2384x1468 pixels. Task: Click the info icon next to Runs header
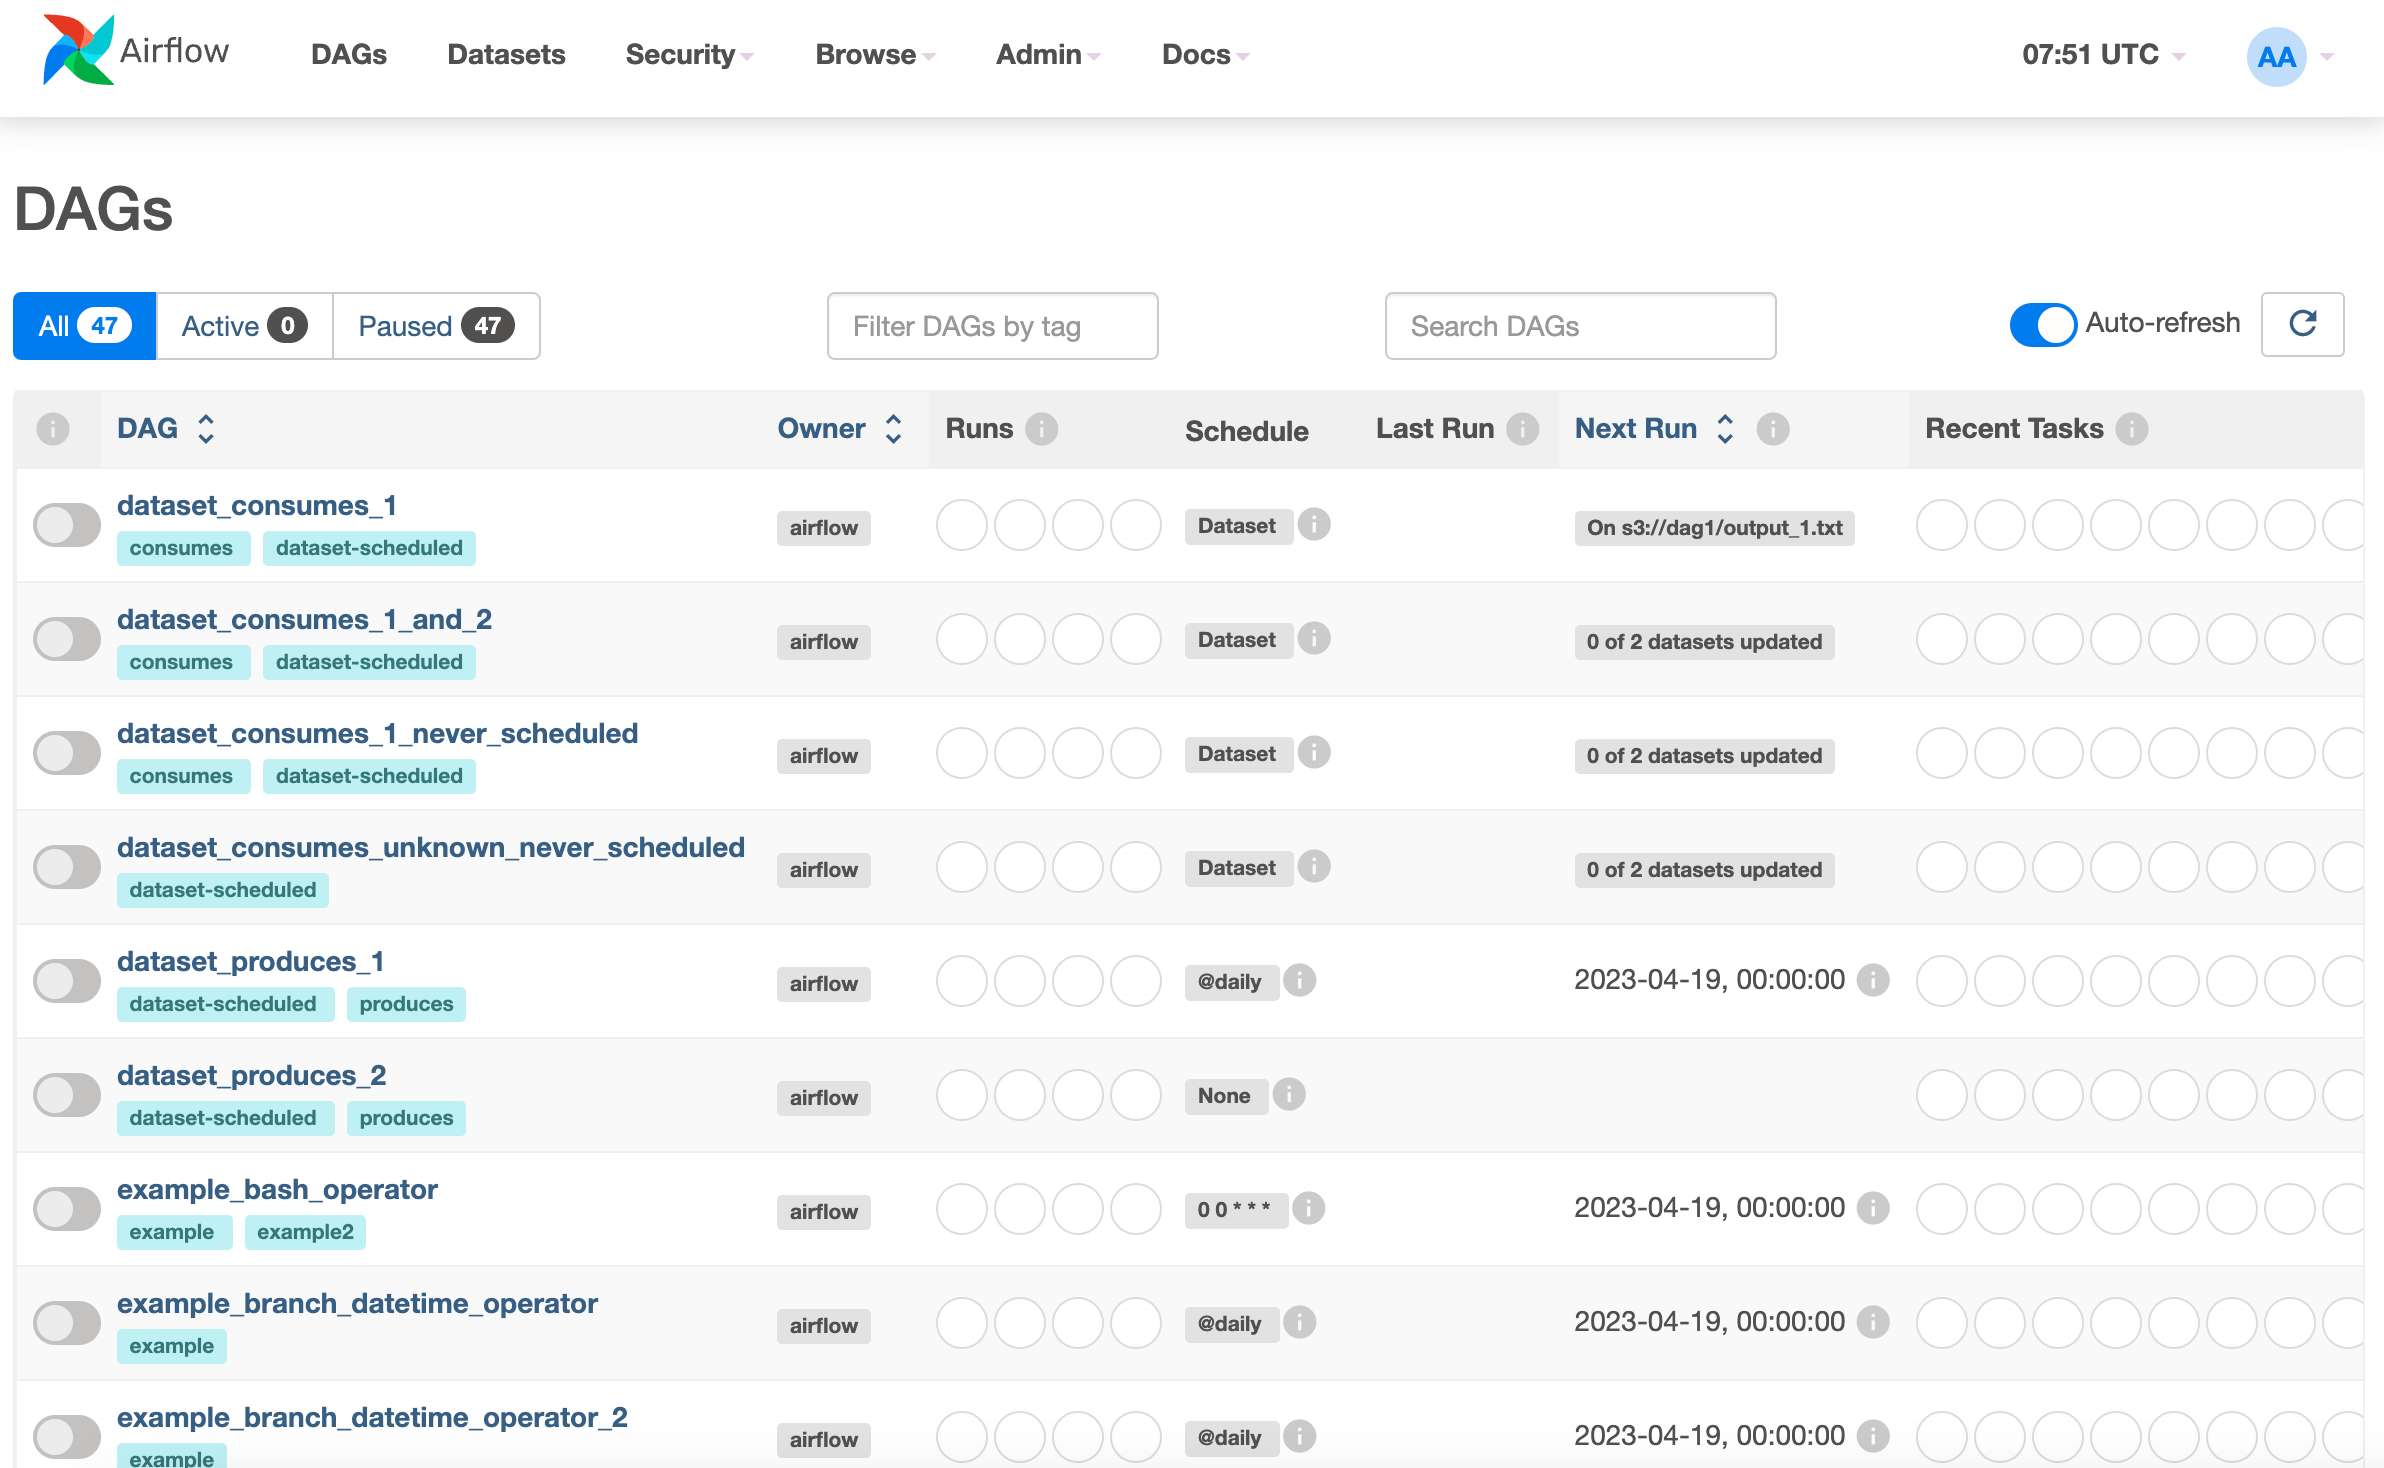pyautogui.click(x=1041, y=429)
